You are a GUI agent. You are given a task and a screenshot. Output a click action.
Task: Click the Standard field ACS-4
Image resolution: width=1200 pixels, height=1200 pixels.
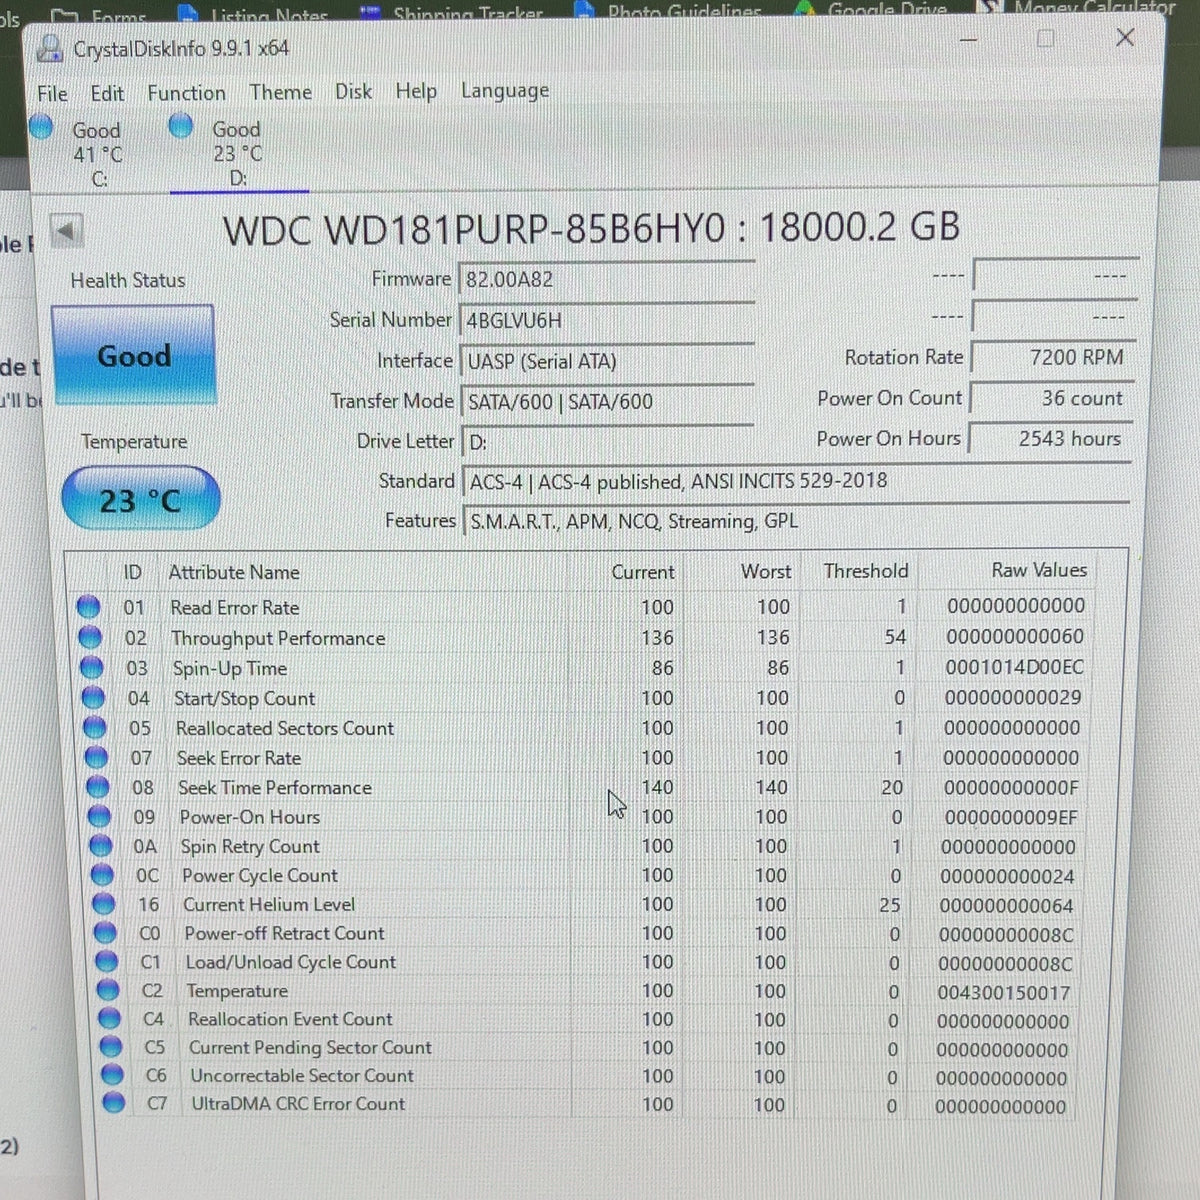[796, 481]
